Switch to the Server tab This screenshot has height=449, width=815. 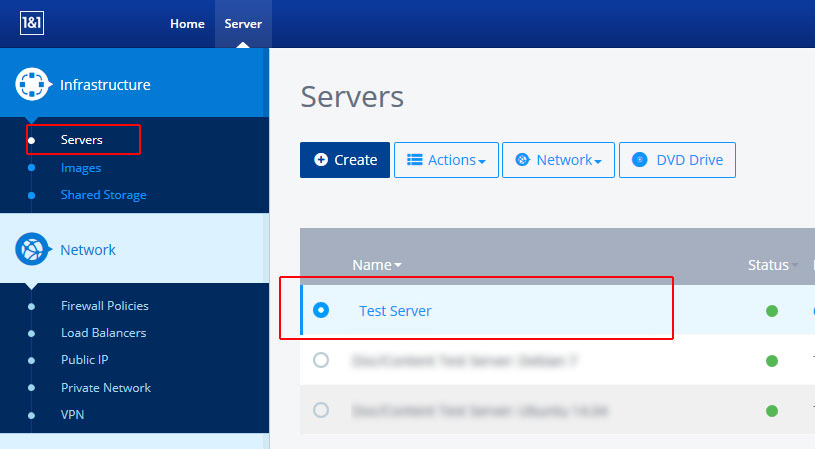[x=243, y=24]
